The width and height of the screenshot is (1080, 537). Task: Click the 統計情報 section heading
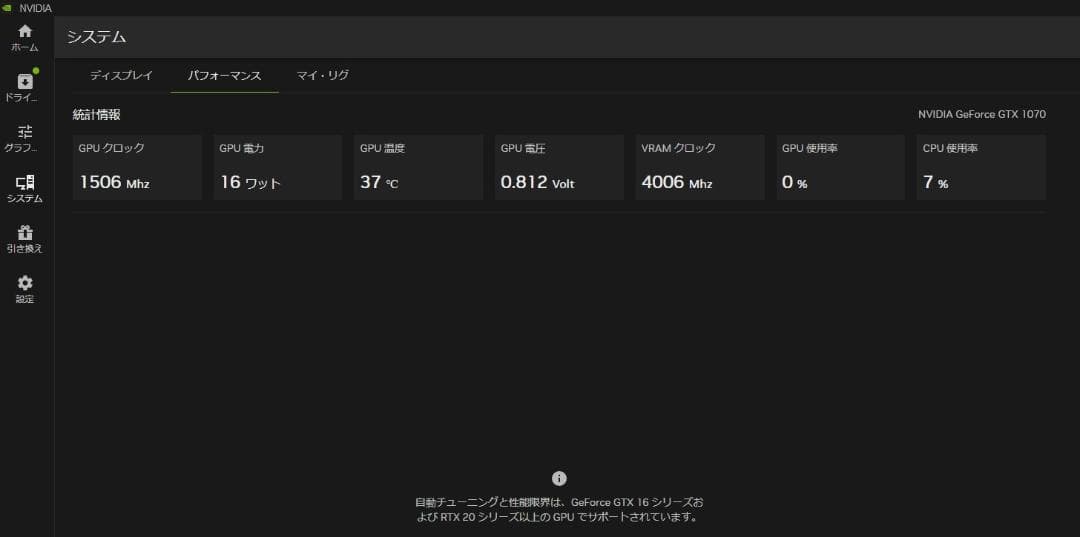96,115
